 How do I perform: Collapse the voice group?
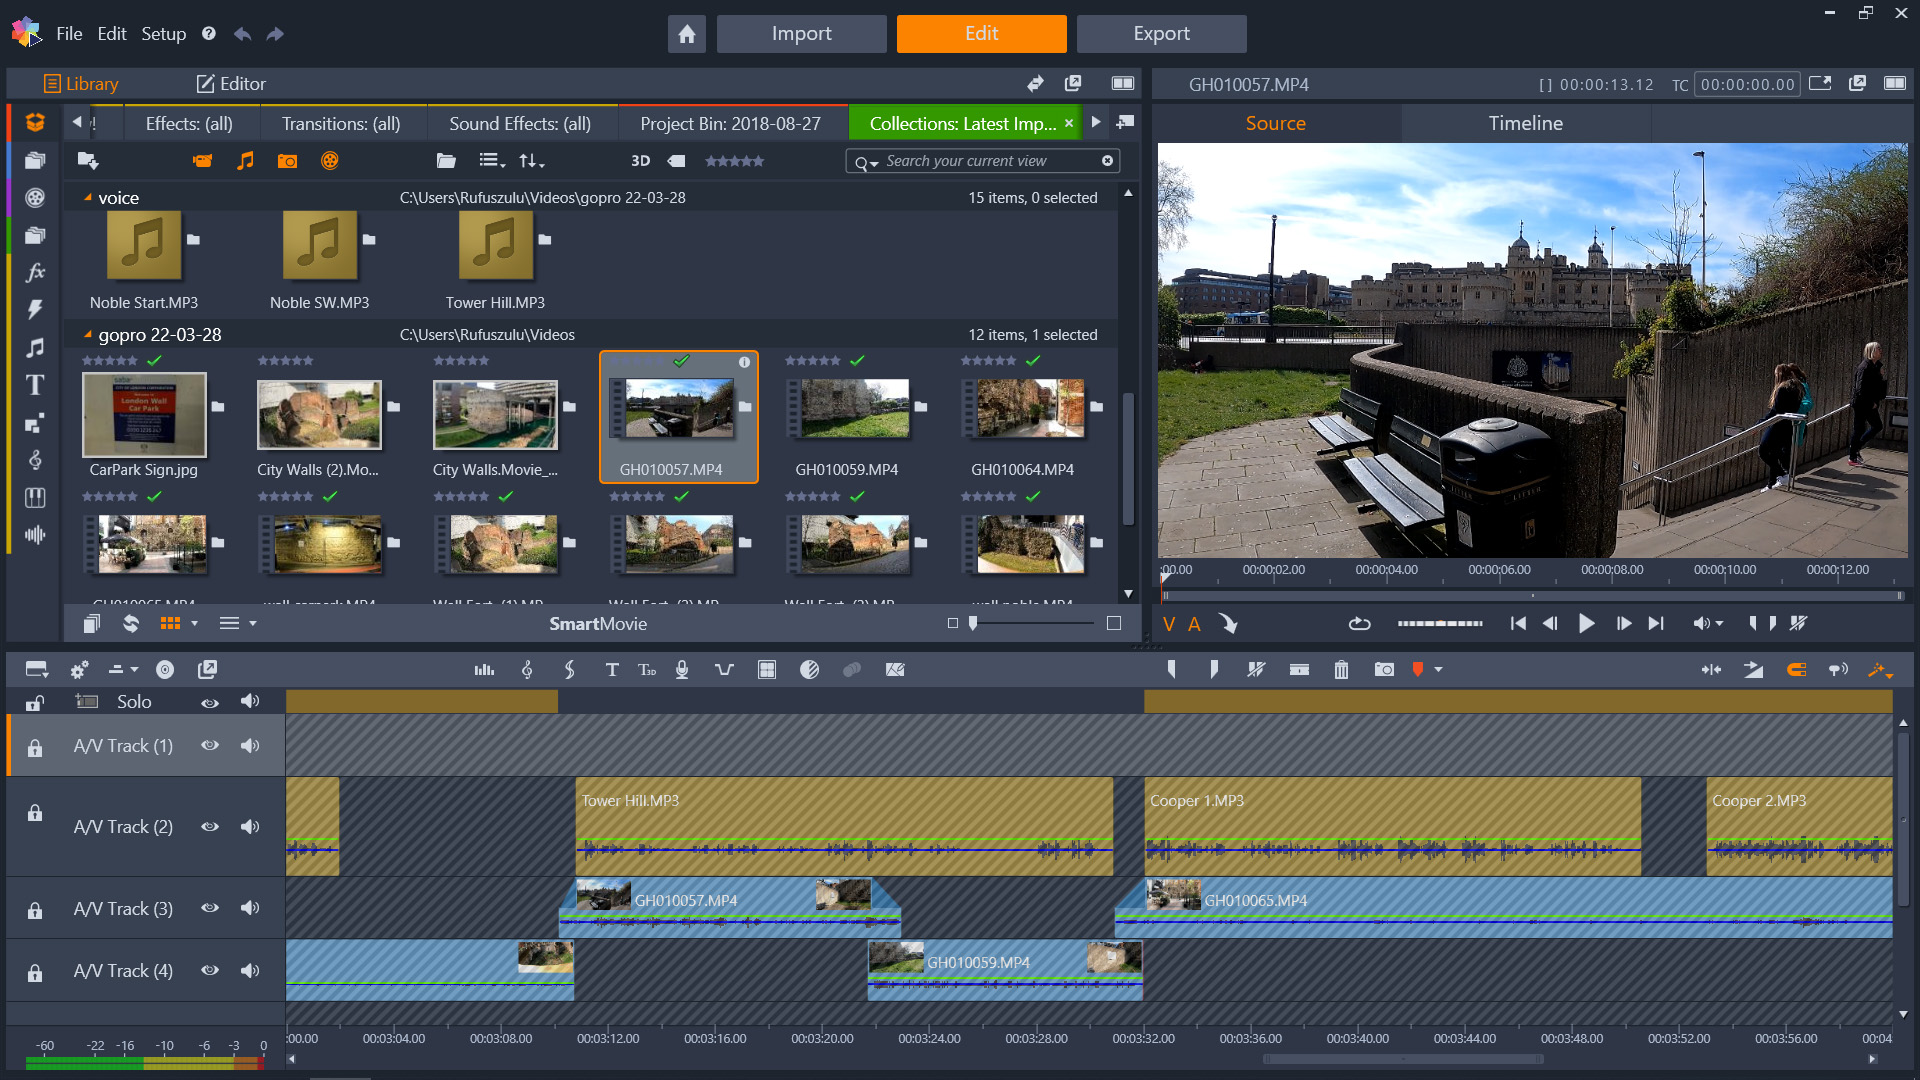[87, 197]
